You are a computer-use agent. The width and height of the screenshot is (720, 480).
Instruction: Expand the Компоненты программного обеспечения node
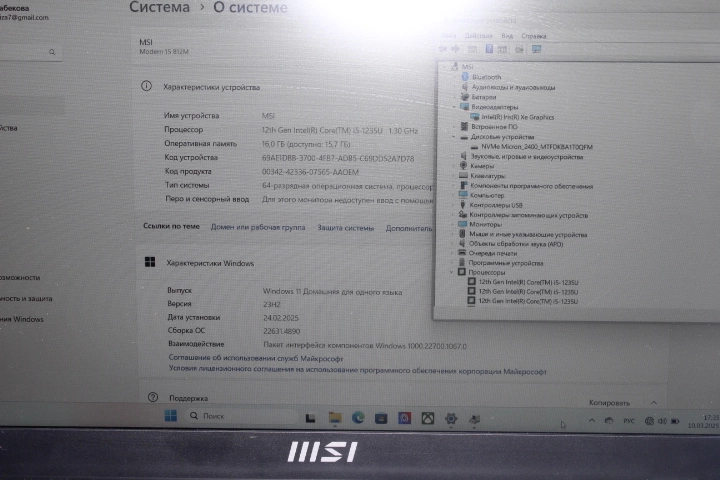coord(453,186)
